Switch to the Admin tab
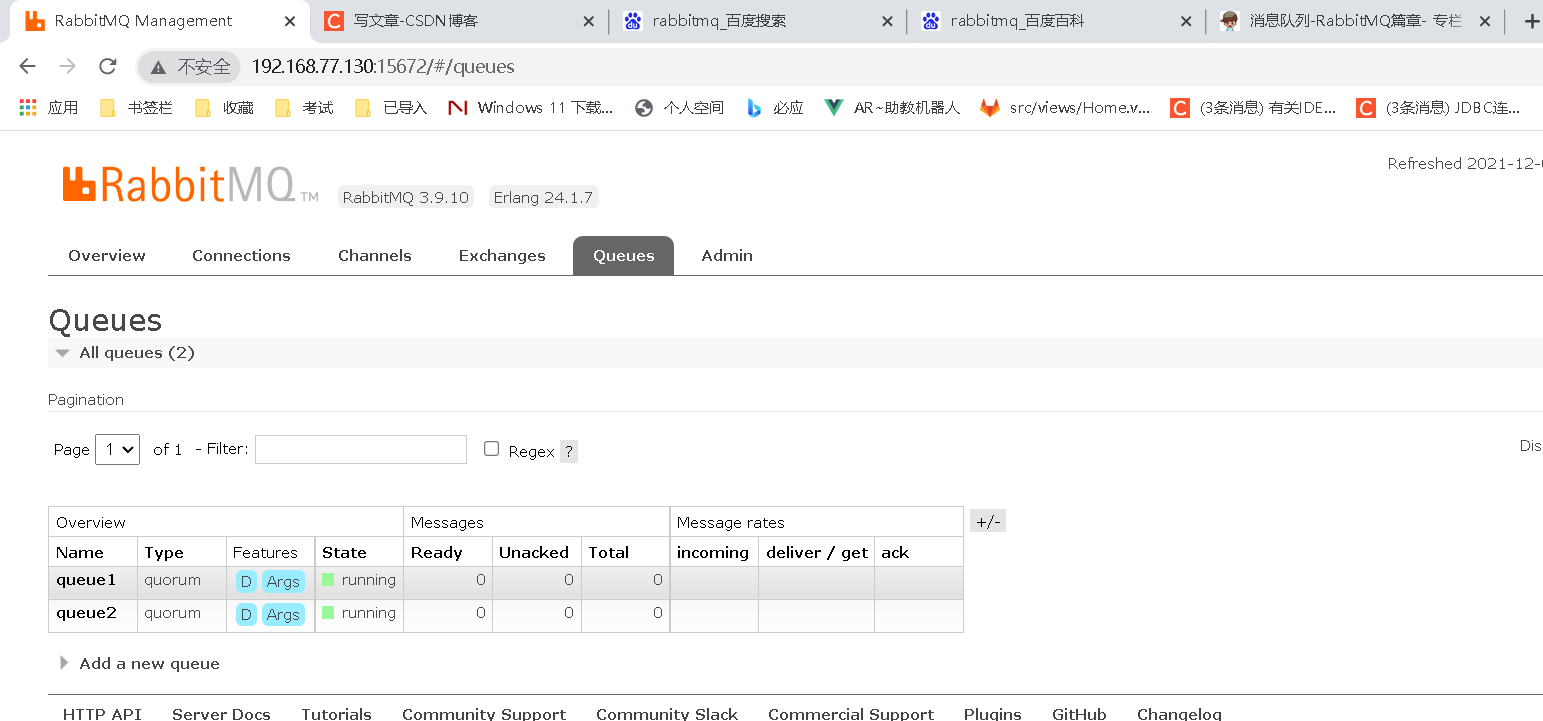 point(727,255)
